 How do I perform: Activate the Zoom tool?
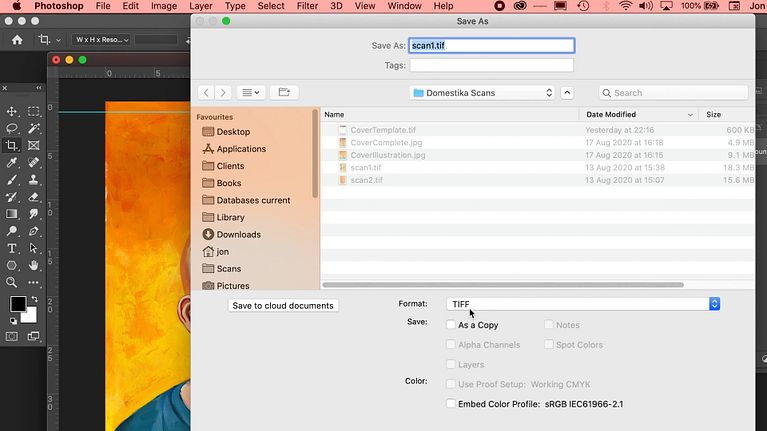[x=12, y=282]
